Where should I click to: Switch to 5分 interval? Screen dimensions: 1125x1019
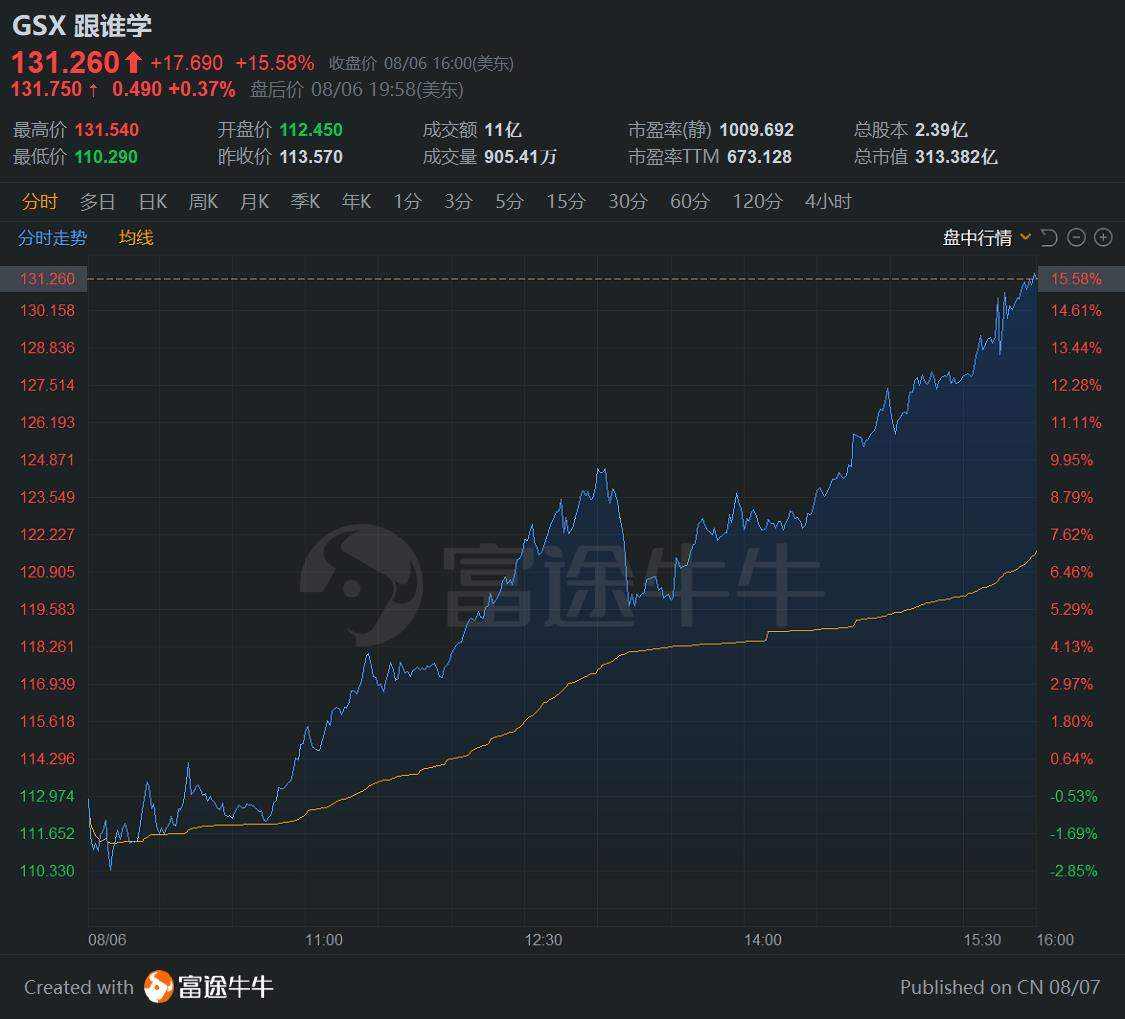point(509,202)
